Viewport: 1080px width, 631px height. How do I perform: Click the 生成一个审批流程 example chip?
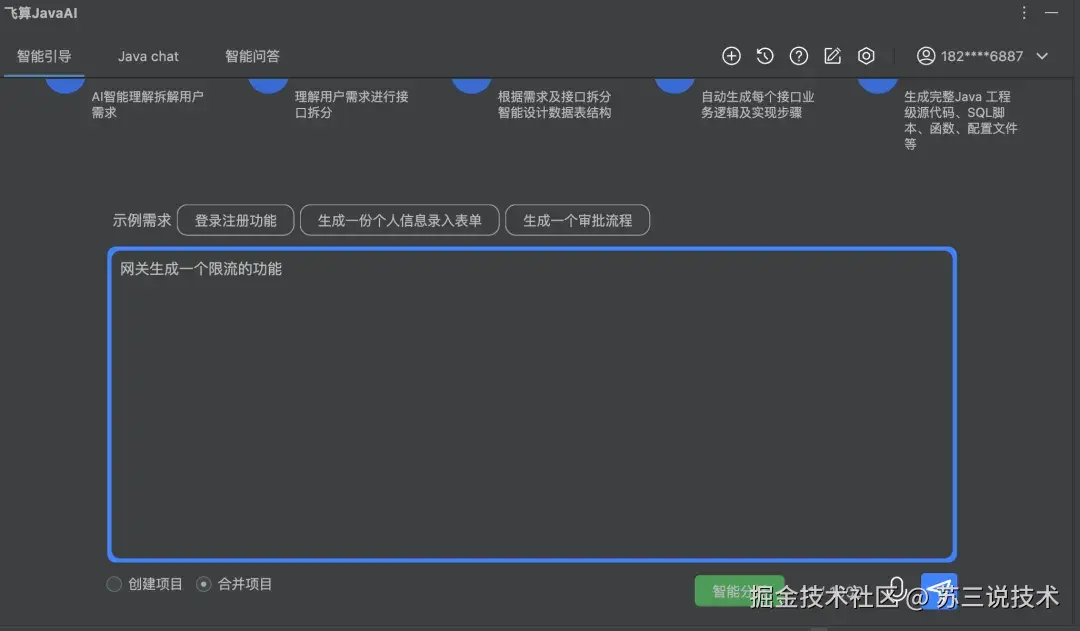(578, 220)
